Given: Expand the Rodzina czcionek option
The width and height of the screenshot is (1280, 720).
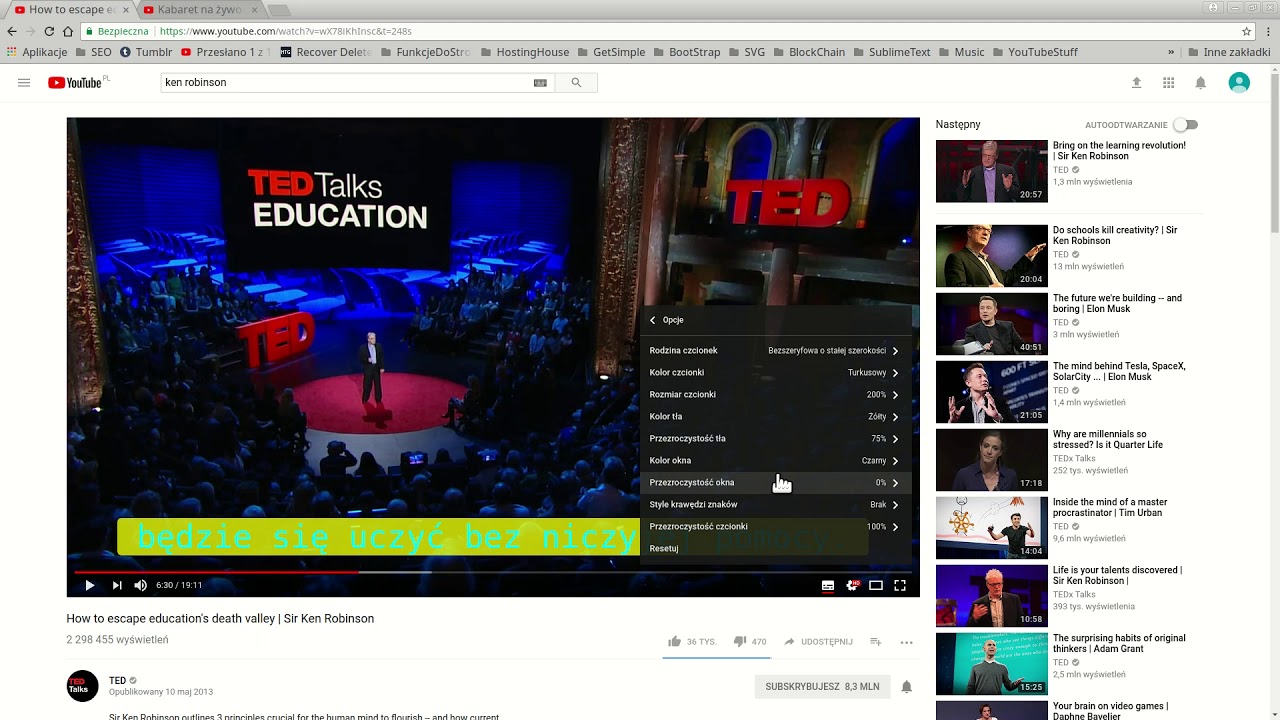Looking at the screenshot, I should (775, 351).
